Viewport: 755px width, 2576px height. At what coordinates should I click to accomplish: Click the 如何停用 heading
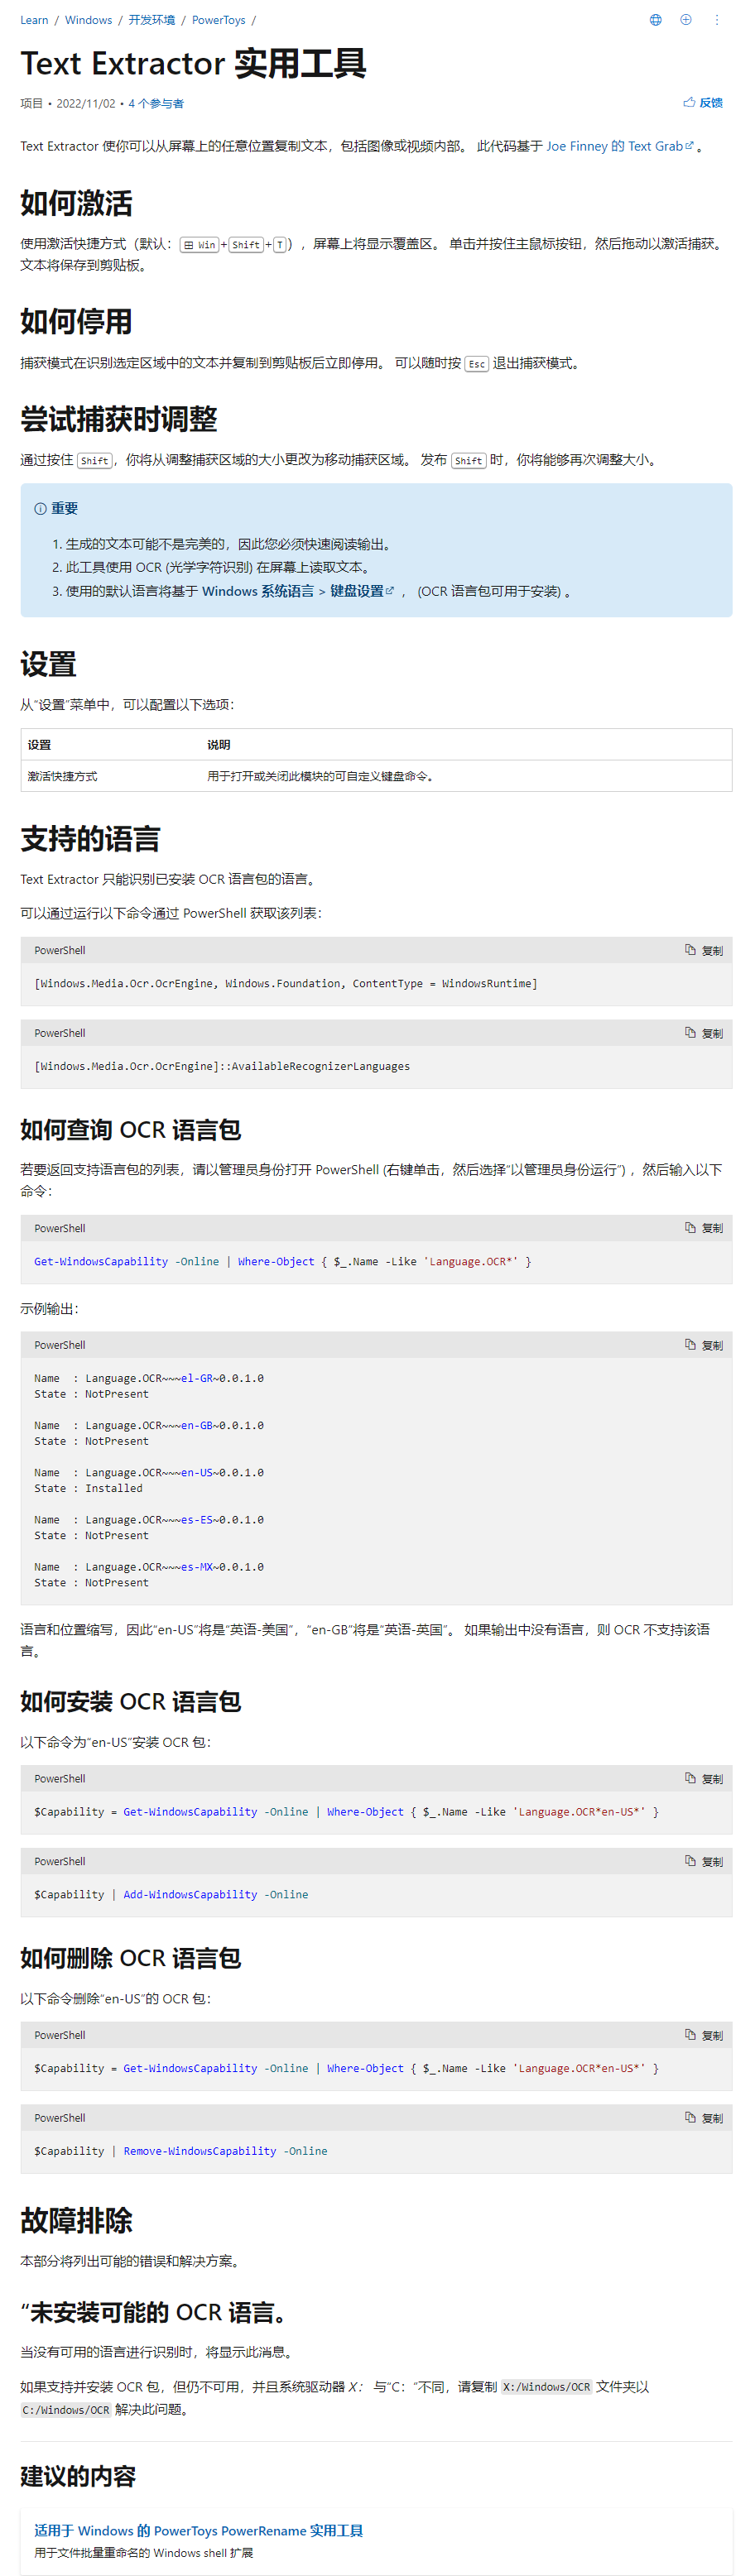(76, 321)
